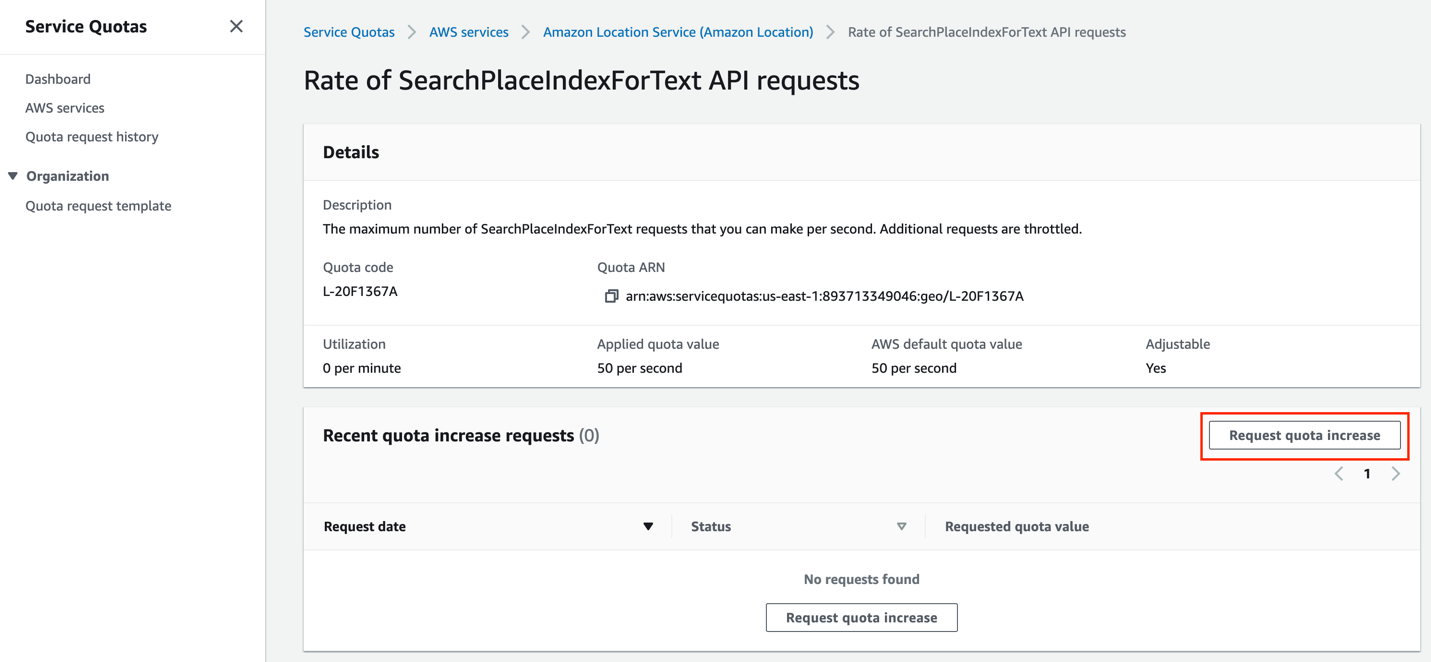Navigate to Amazon Location Service via breadcrumb
The width and height of the screenshot is (1431, 662).
click(x=678, y=31)
